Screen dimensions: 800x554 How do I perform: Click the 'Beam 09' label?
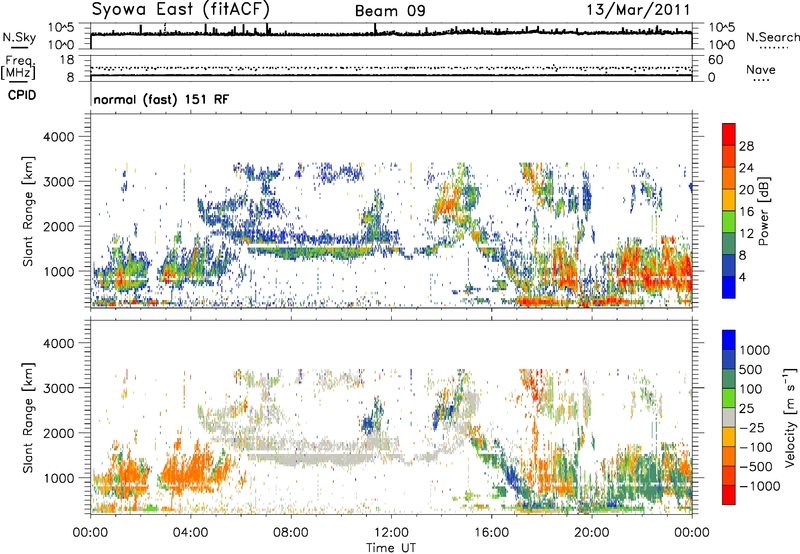(390, 11)
